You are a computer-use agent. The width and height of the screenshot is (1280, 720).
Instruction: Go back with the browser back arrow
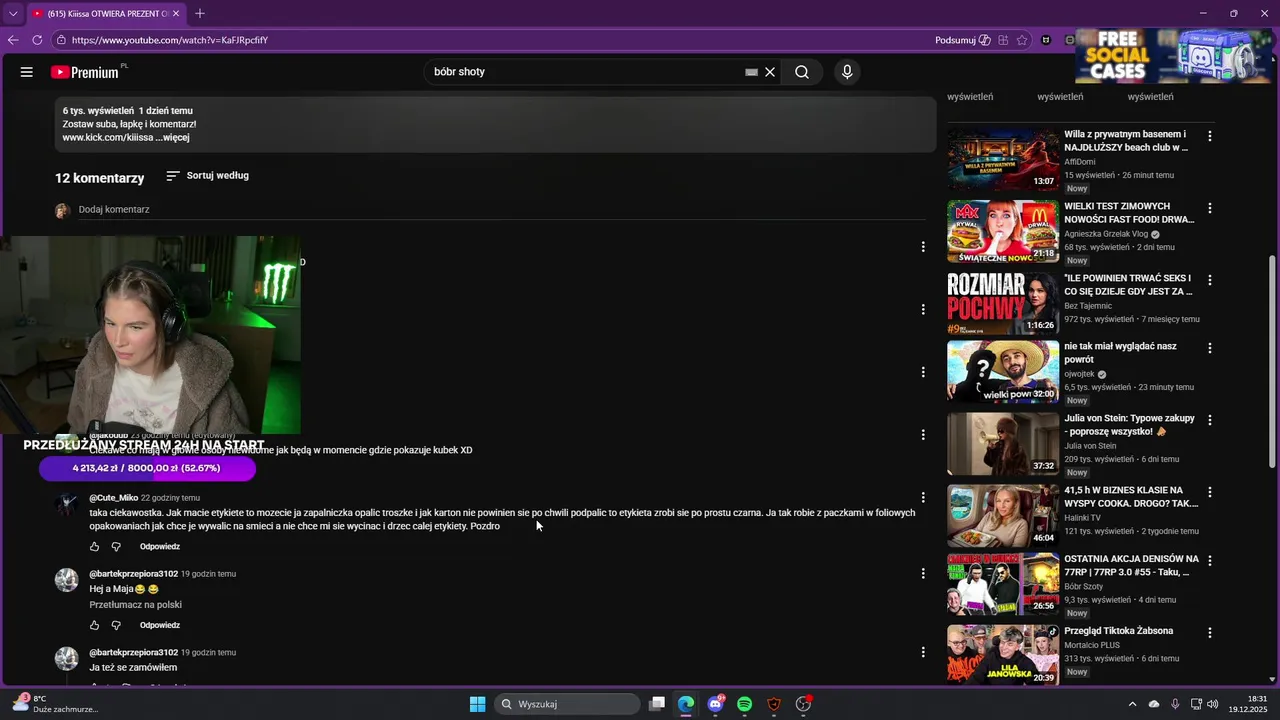13,40
